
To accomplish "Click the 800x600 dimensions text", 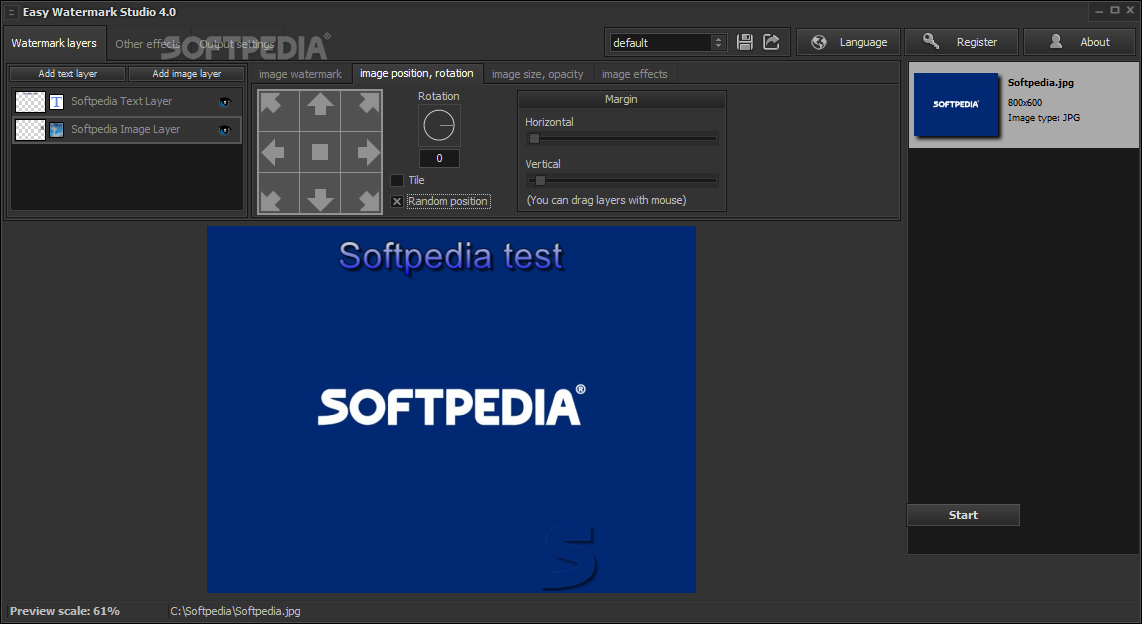I will (1025, 103).
